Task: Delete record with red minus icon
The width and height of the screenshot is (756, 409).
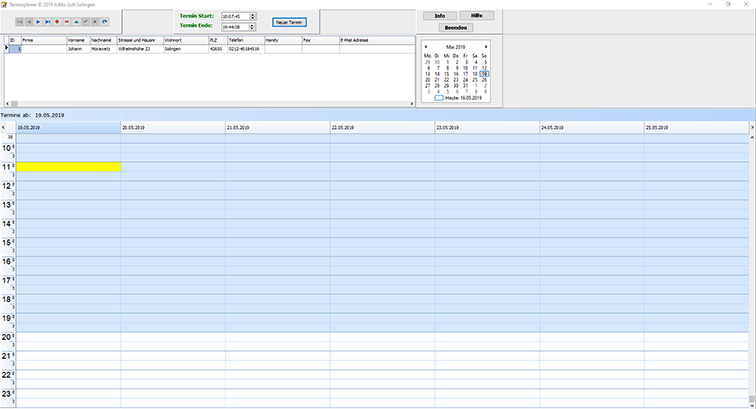Action: tap(68, 20)
